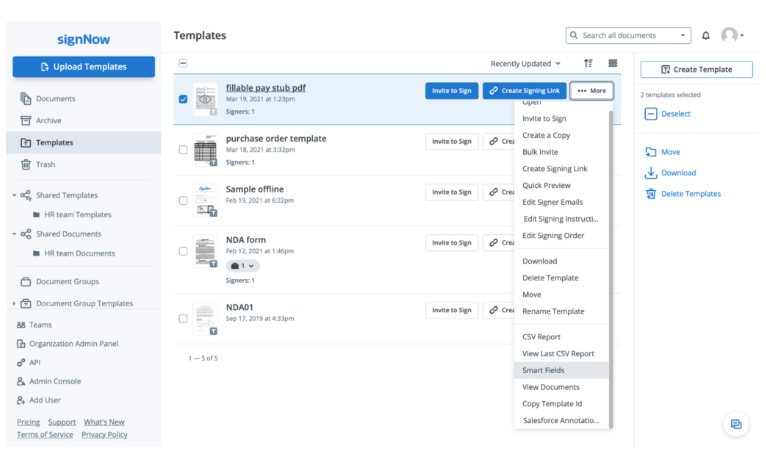Open the Recently Updated sort dropdown
This screenshot has height=460, width=766.
(x=525, y=63)
